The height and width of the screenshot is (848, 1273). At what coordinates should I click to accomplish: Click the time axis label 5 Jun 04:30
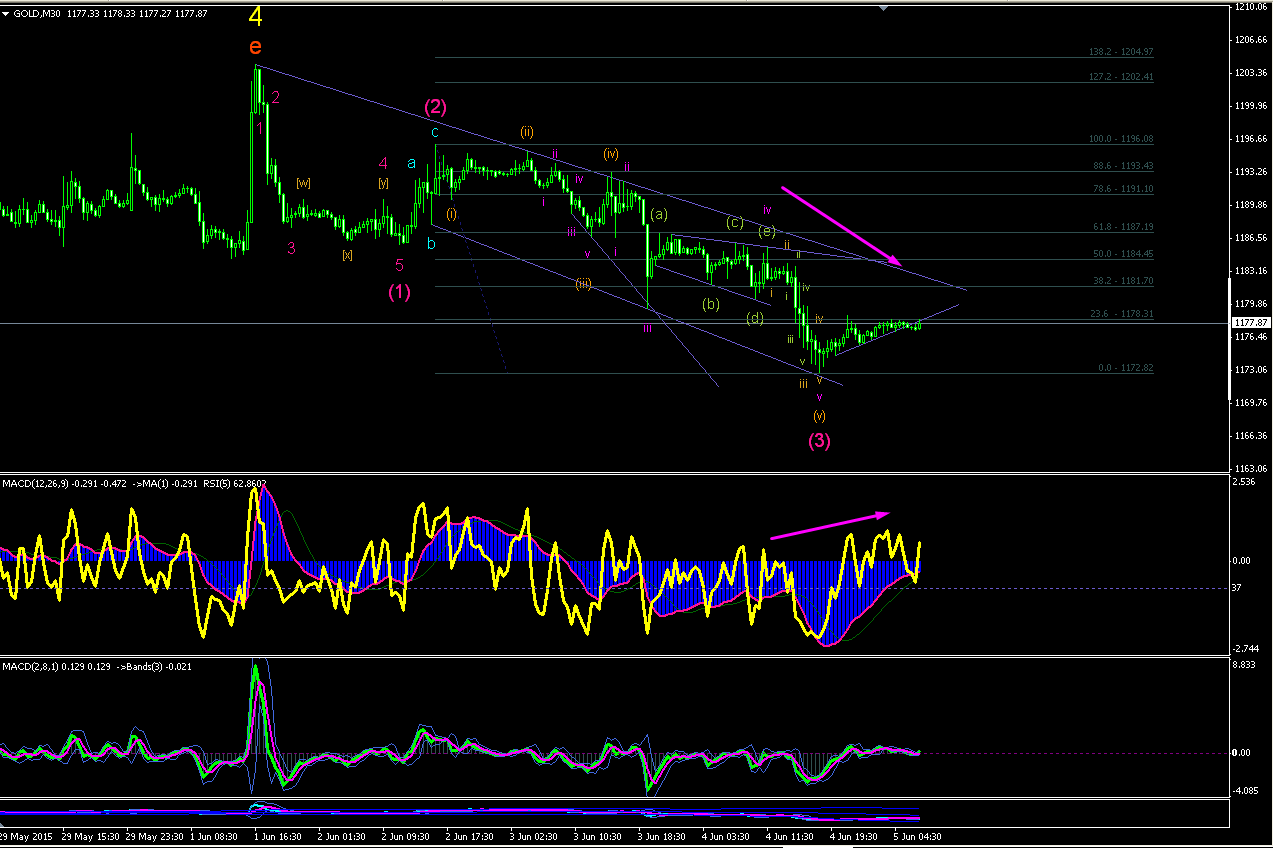pyautogui.click(x=917, y=837)
